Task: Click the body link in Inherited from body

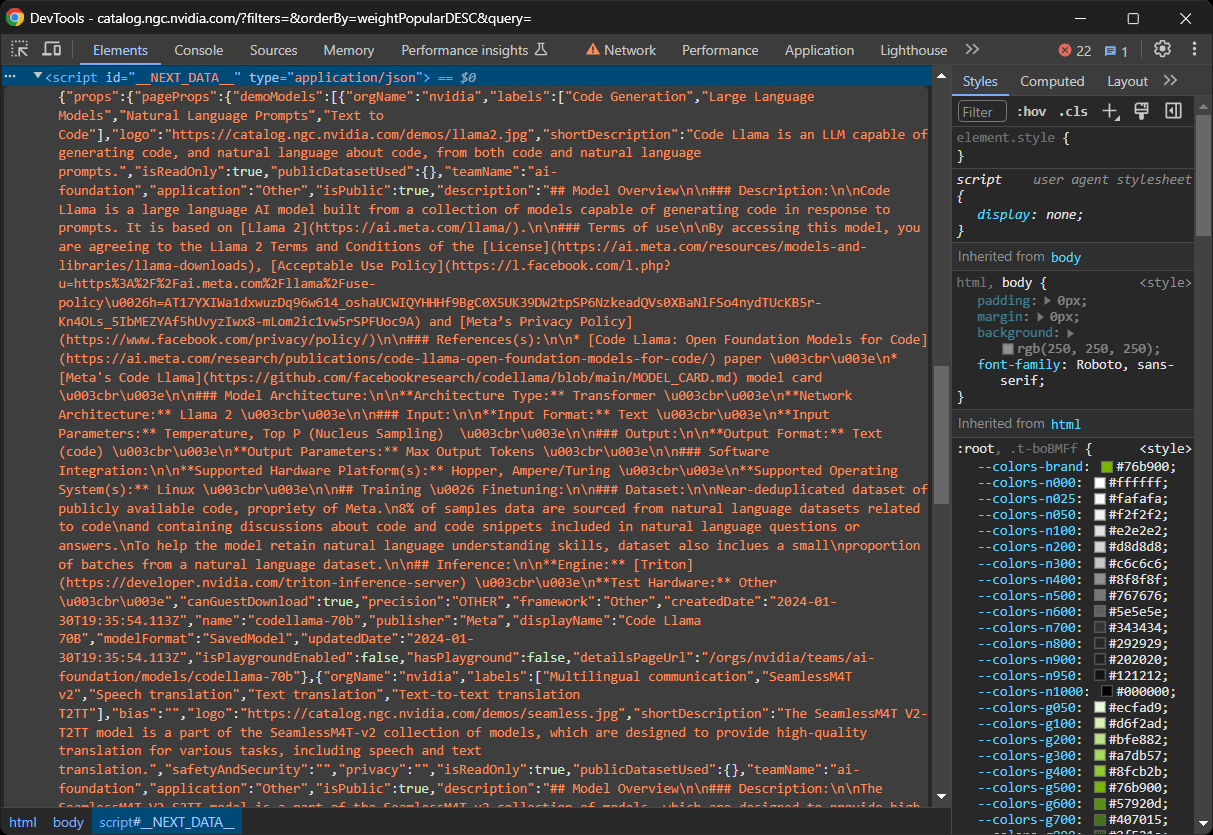Action: click(1066, 257)
